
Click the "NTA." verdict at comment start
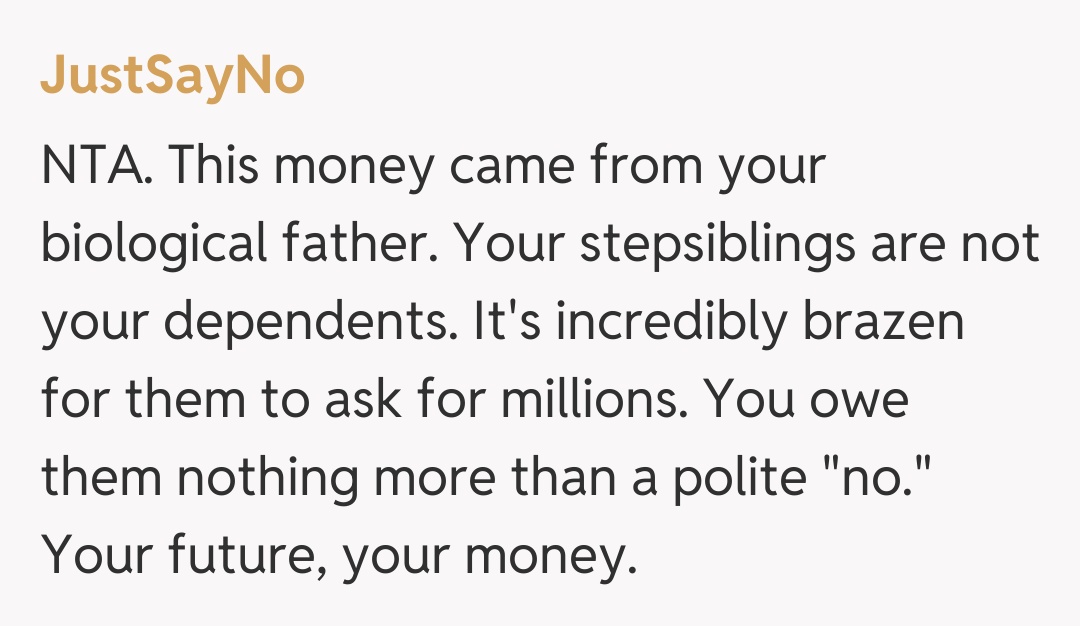[97, 166]
